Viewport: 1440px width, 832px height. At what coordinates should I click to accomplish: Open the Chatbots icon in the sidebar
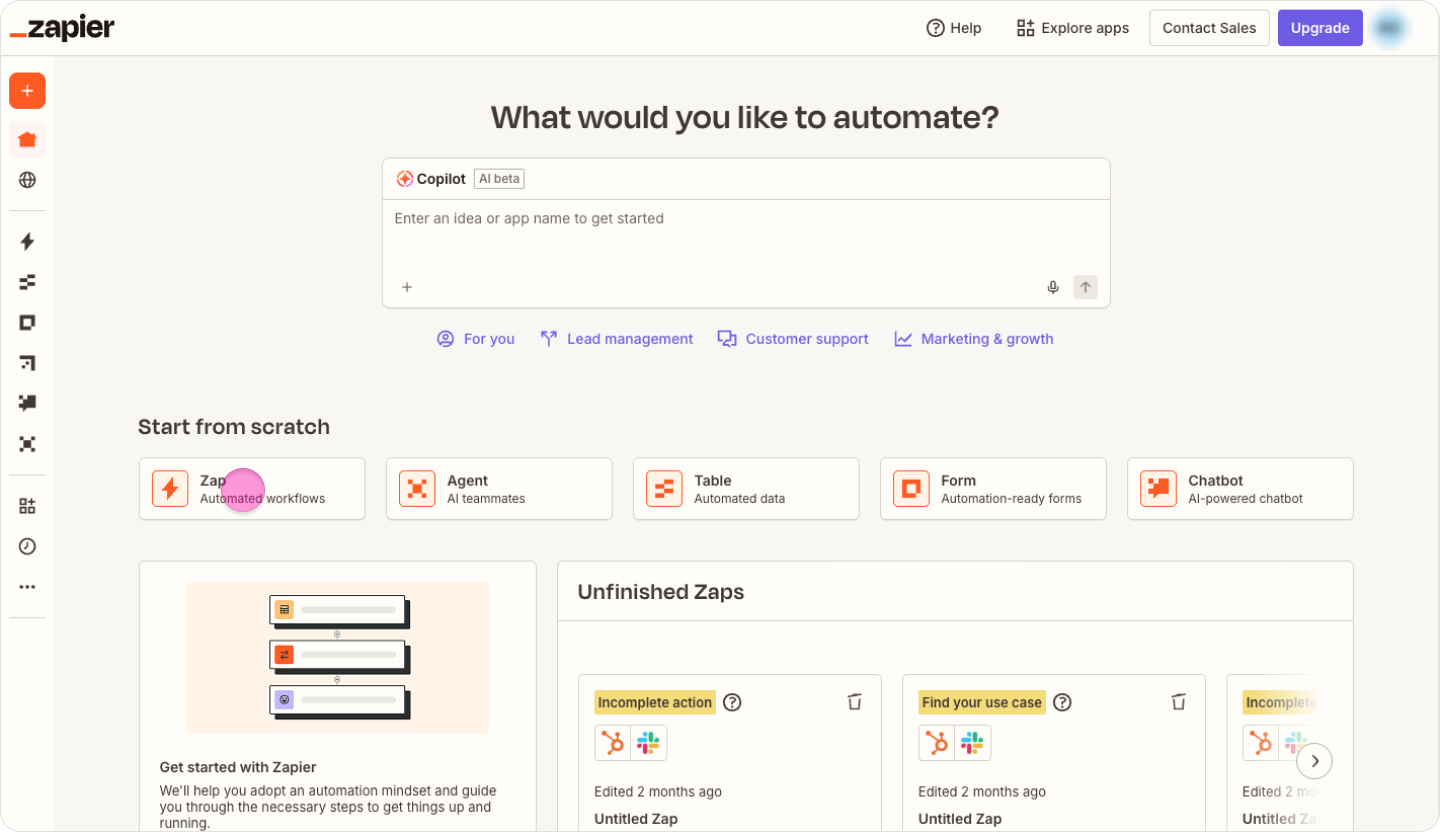pos(27,403)
